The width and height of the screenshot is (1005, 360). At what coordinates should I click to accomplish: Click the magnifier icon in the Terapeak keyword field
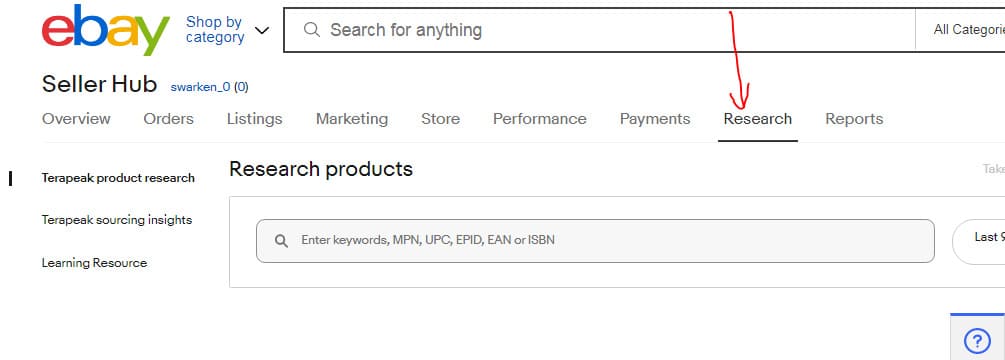[x=281, y=241]
